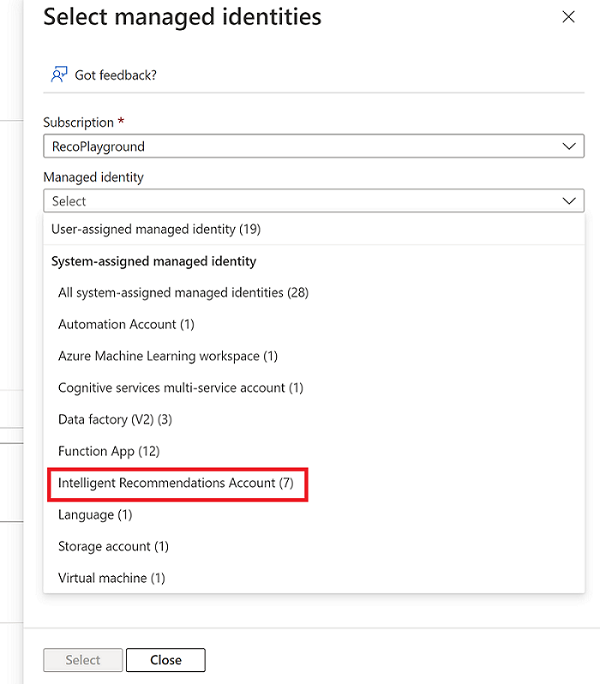
Task: Click the Subscription field label
Action: pyautogui.click(x=78, y=123)
